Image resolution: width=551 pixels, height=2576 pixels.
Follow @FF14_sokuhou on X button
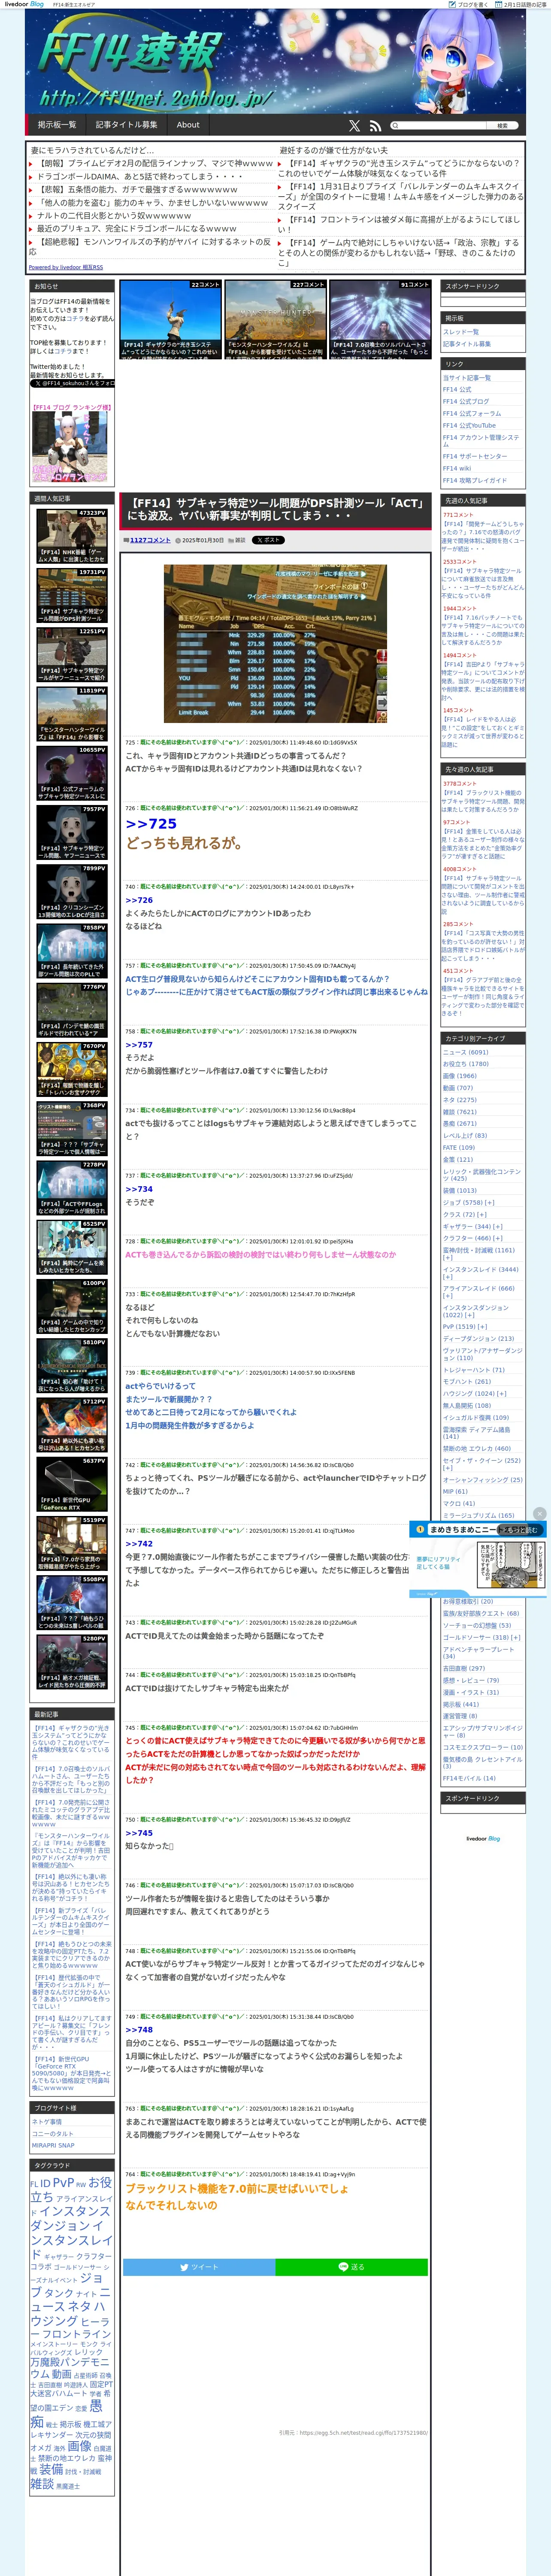72,383
